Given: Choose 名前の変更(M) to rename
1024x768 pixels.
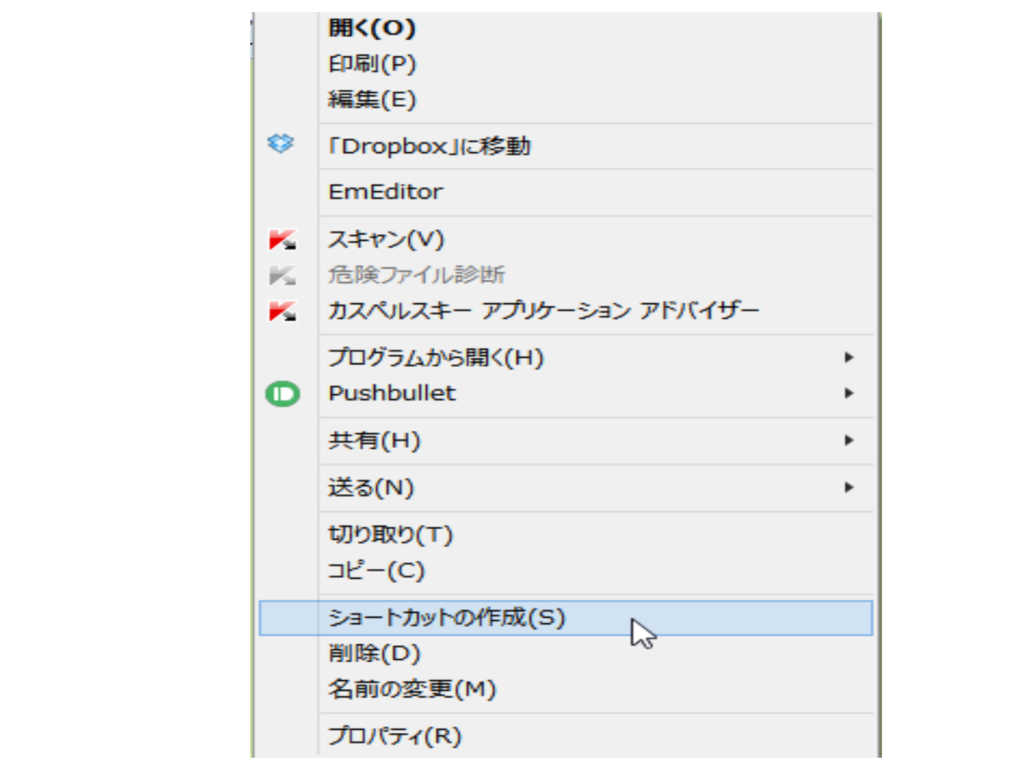Looking at the screenshot, I should (412, 689).
